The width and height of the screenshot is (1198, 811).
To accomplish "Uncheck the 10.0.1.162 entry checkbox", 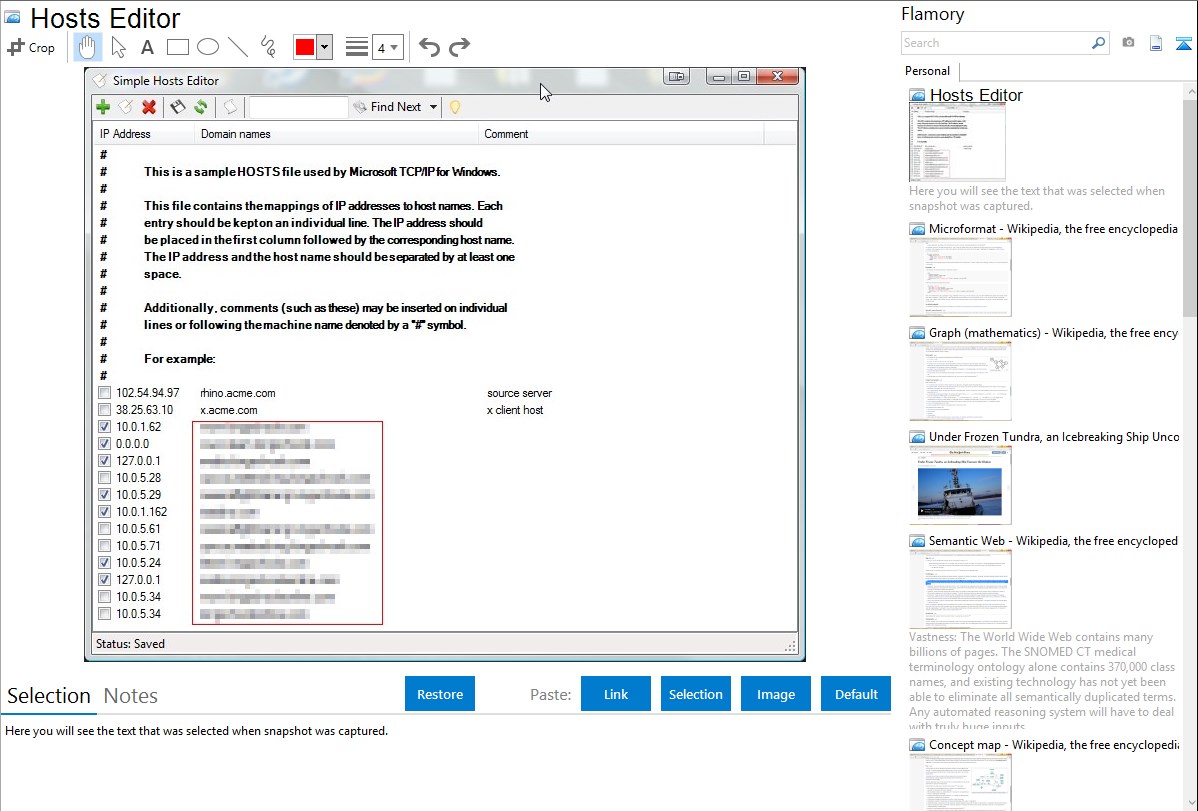I will coord(105,511).
